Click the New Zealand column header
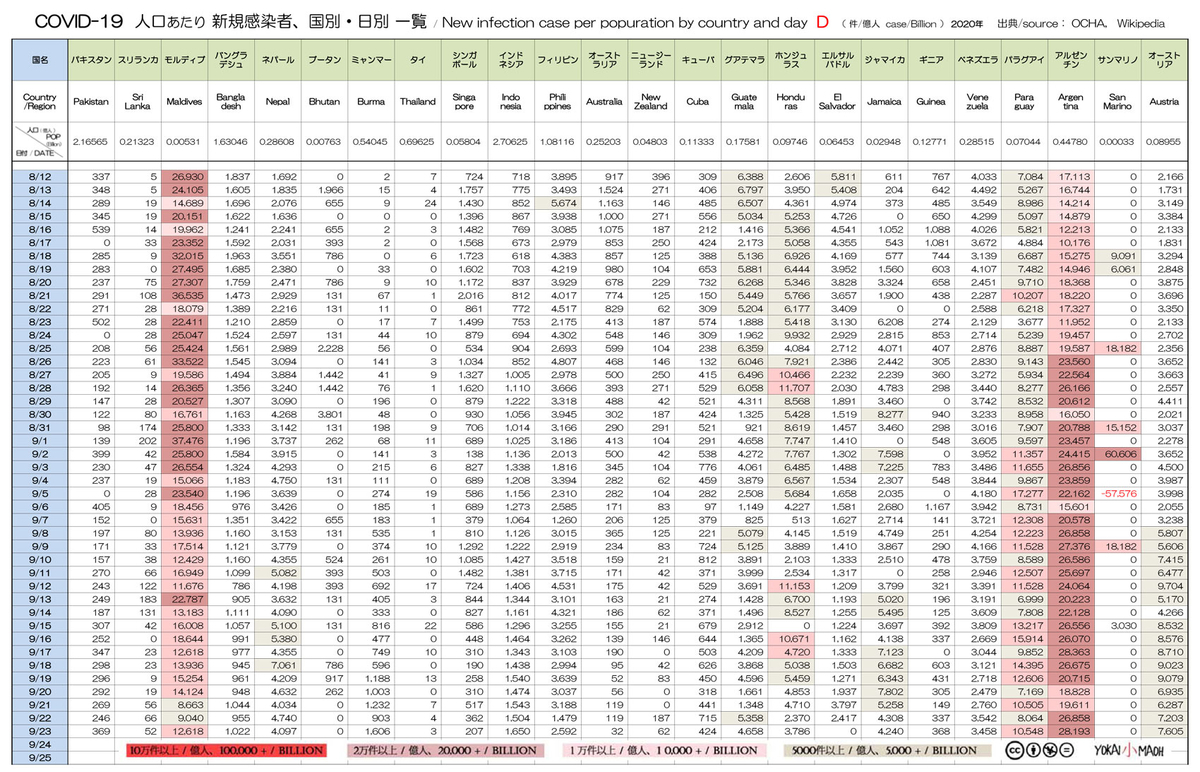This screenshot has height=772, width=1200. 651,102
